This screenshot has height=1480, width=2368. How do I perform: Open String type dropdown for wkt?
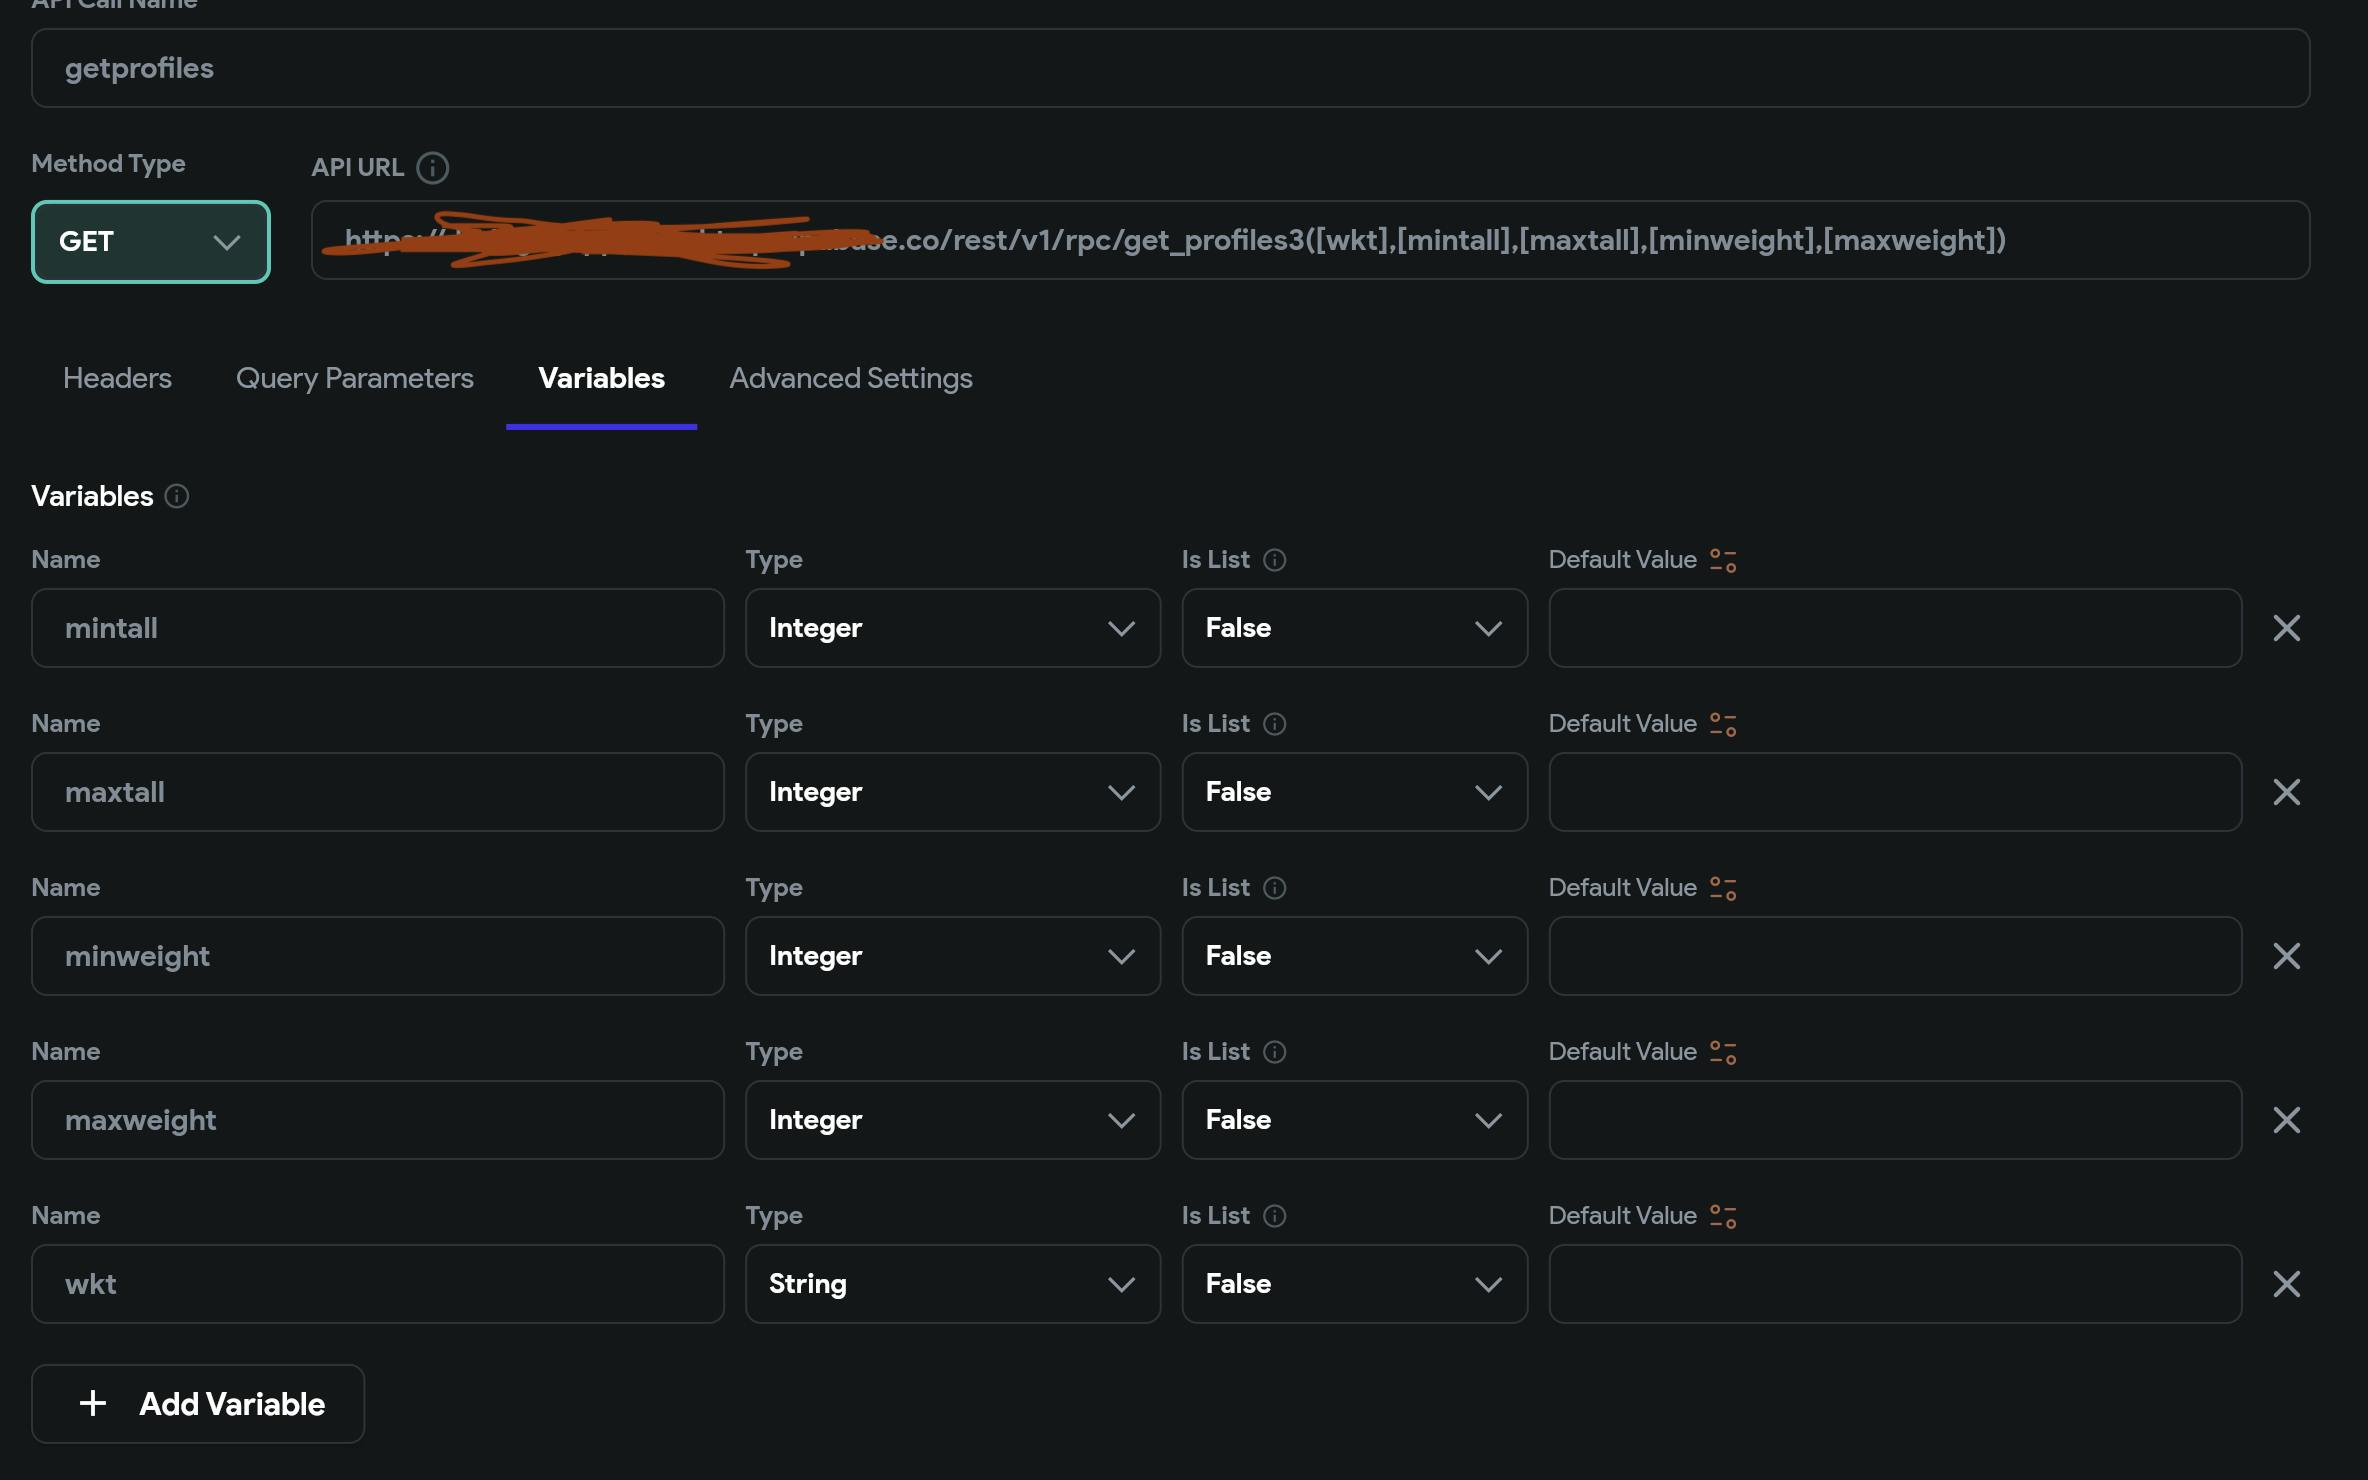pyautogui.click(x=952, y=1284)
